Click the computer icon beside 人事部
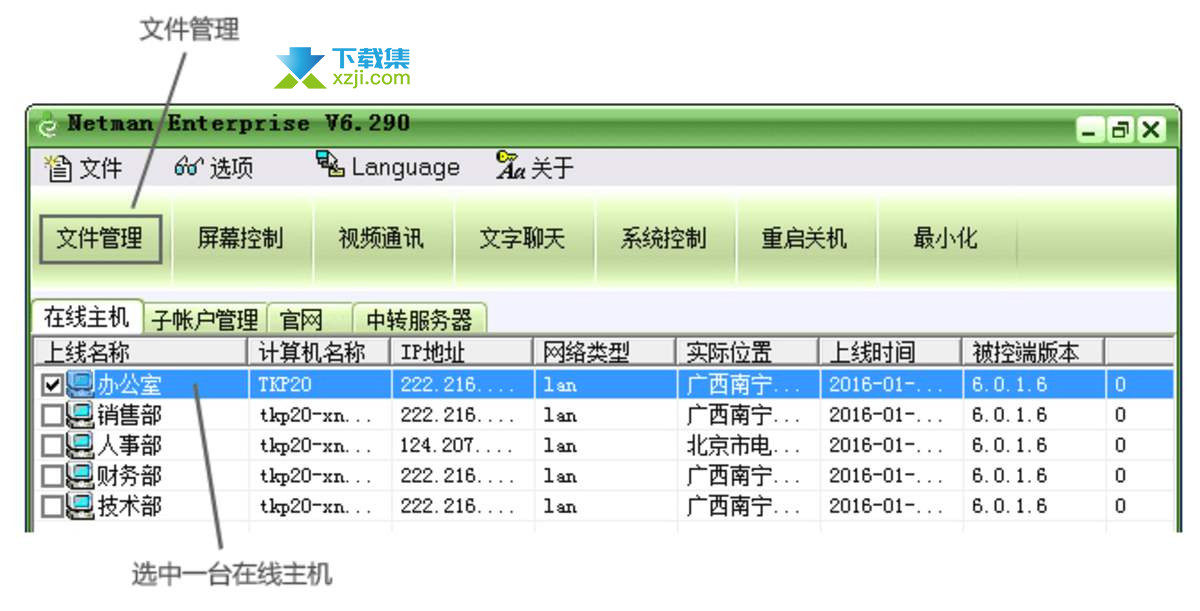Viewport: 1200px width, 611px height. click(79, 445)
